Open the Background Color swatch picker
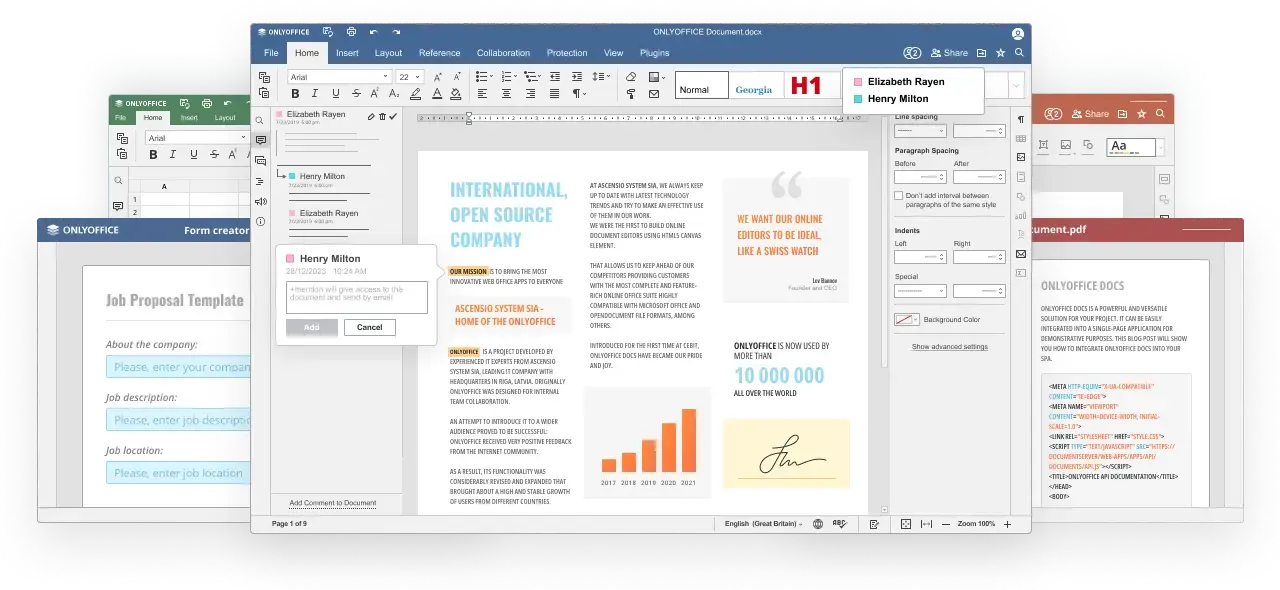 point(906,320)
